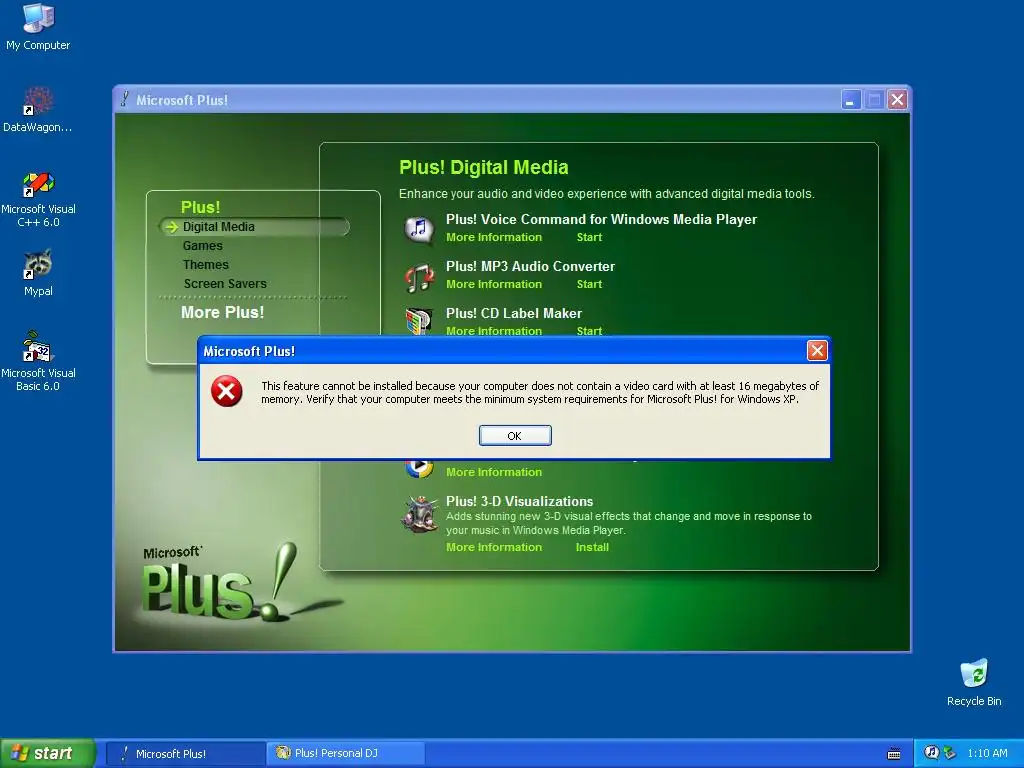Select the Recycle Bin icon
Image resolution: width=1024 pixels, height=768 pixels.
click(974, 682)
